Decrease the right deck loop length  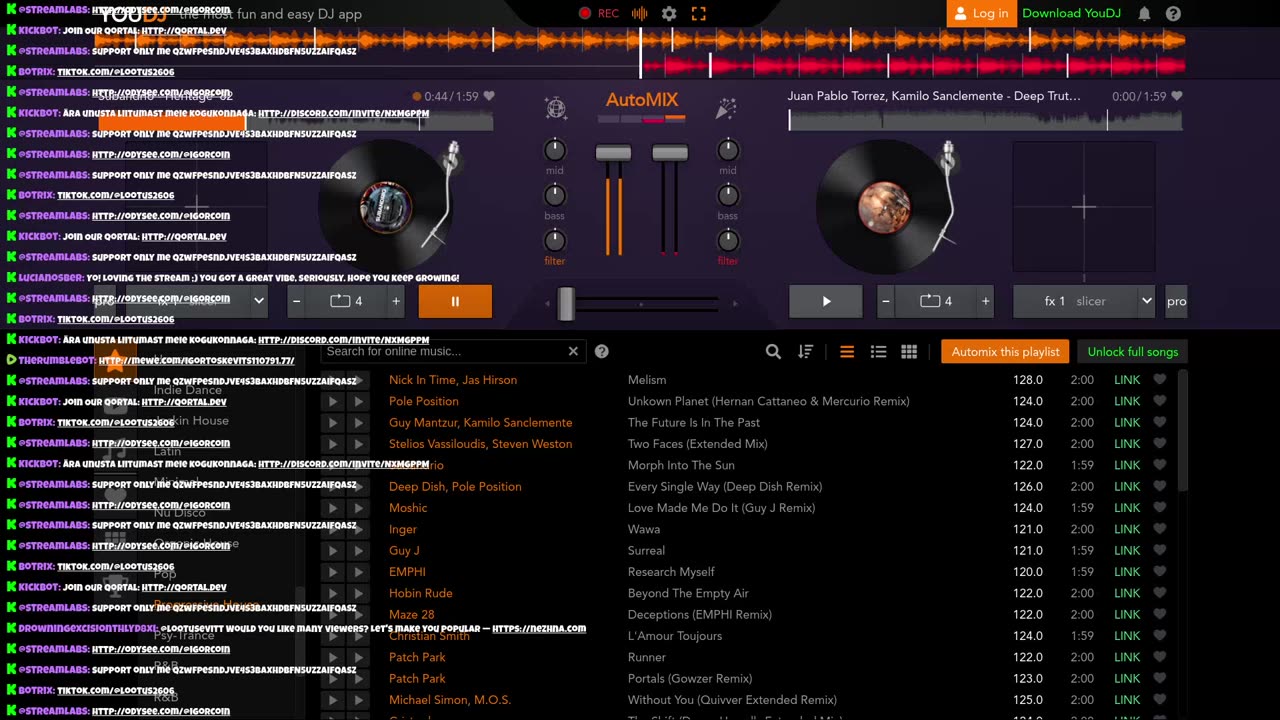(x=885, y=301)
